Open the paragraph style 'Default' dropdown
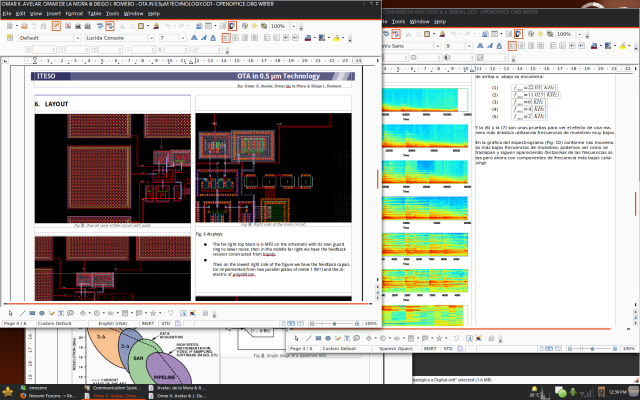640x400 pixels. click(78, 38)
